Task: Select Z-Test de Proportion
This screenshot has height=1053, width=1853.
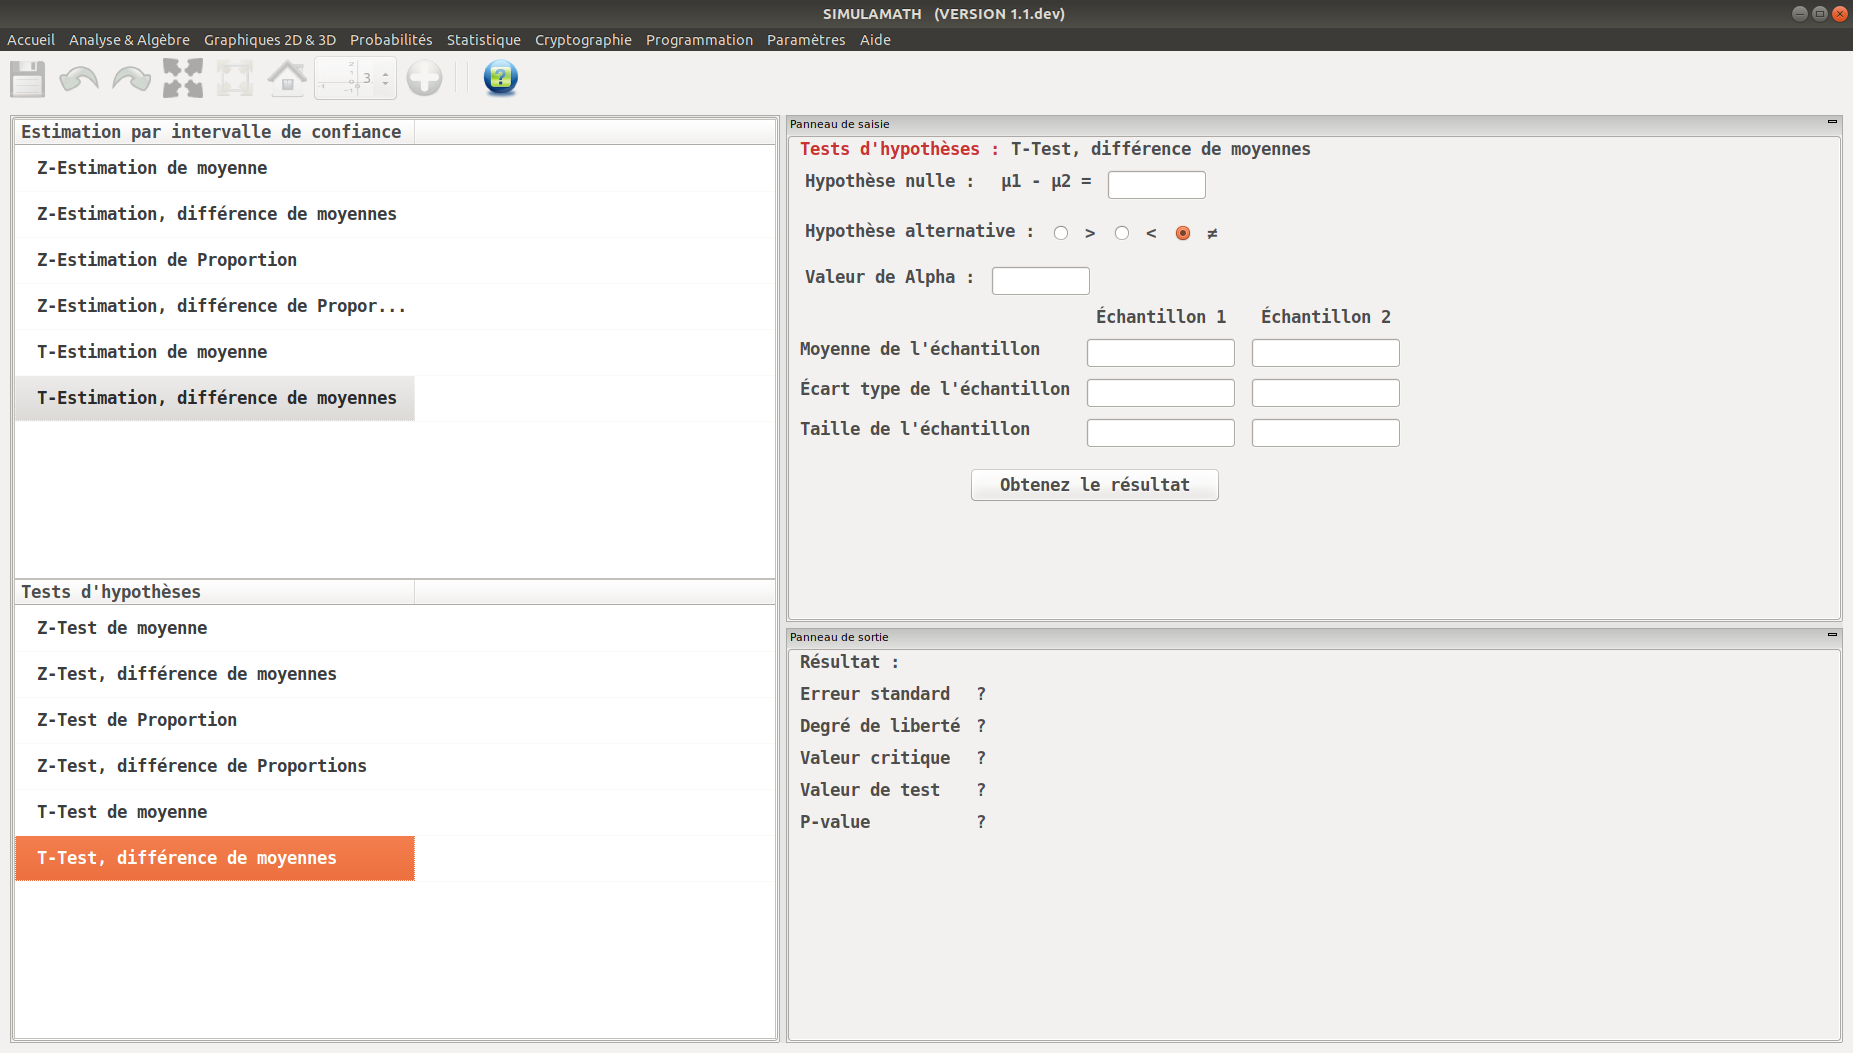Action: click(x=215, y=720)
